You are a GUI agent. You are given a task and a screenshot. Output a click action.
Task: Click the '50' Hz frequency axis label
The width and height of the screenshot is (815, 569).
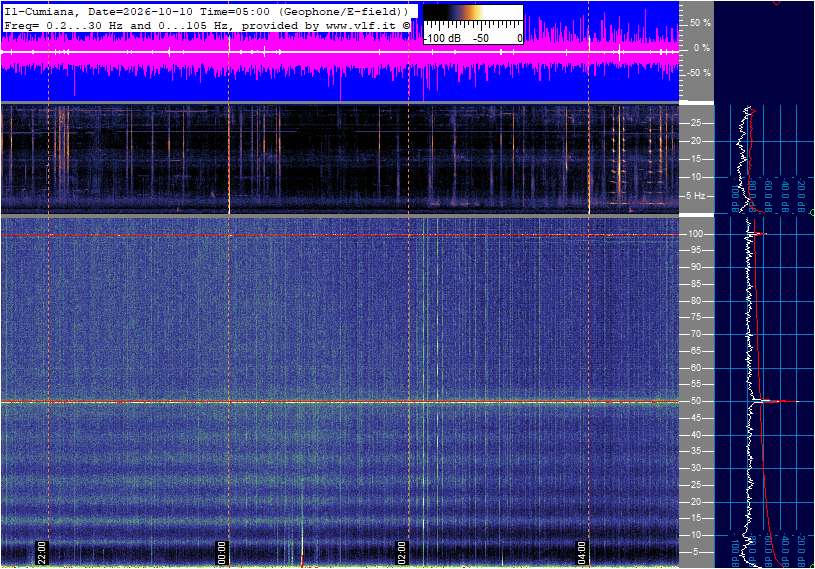(x=696, y=401)
